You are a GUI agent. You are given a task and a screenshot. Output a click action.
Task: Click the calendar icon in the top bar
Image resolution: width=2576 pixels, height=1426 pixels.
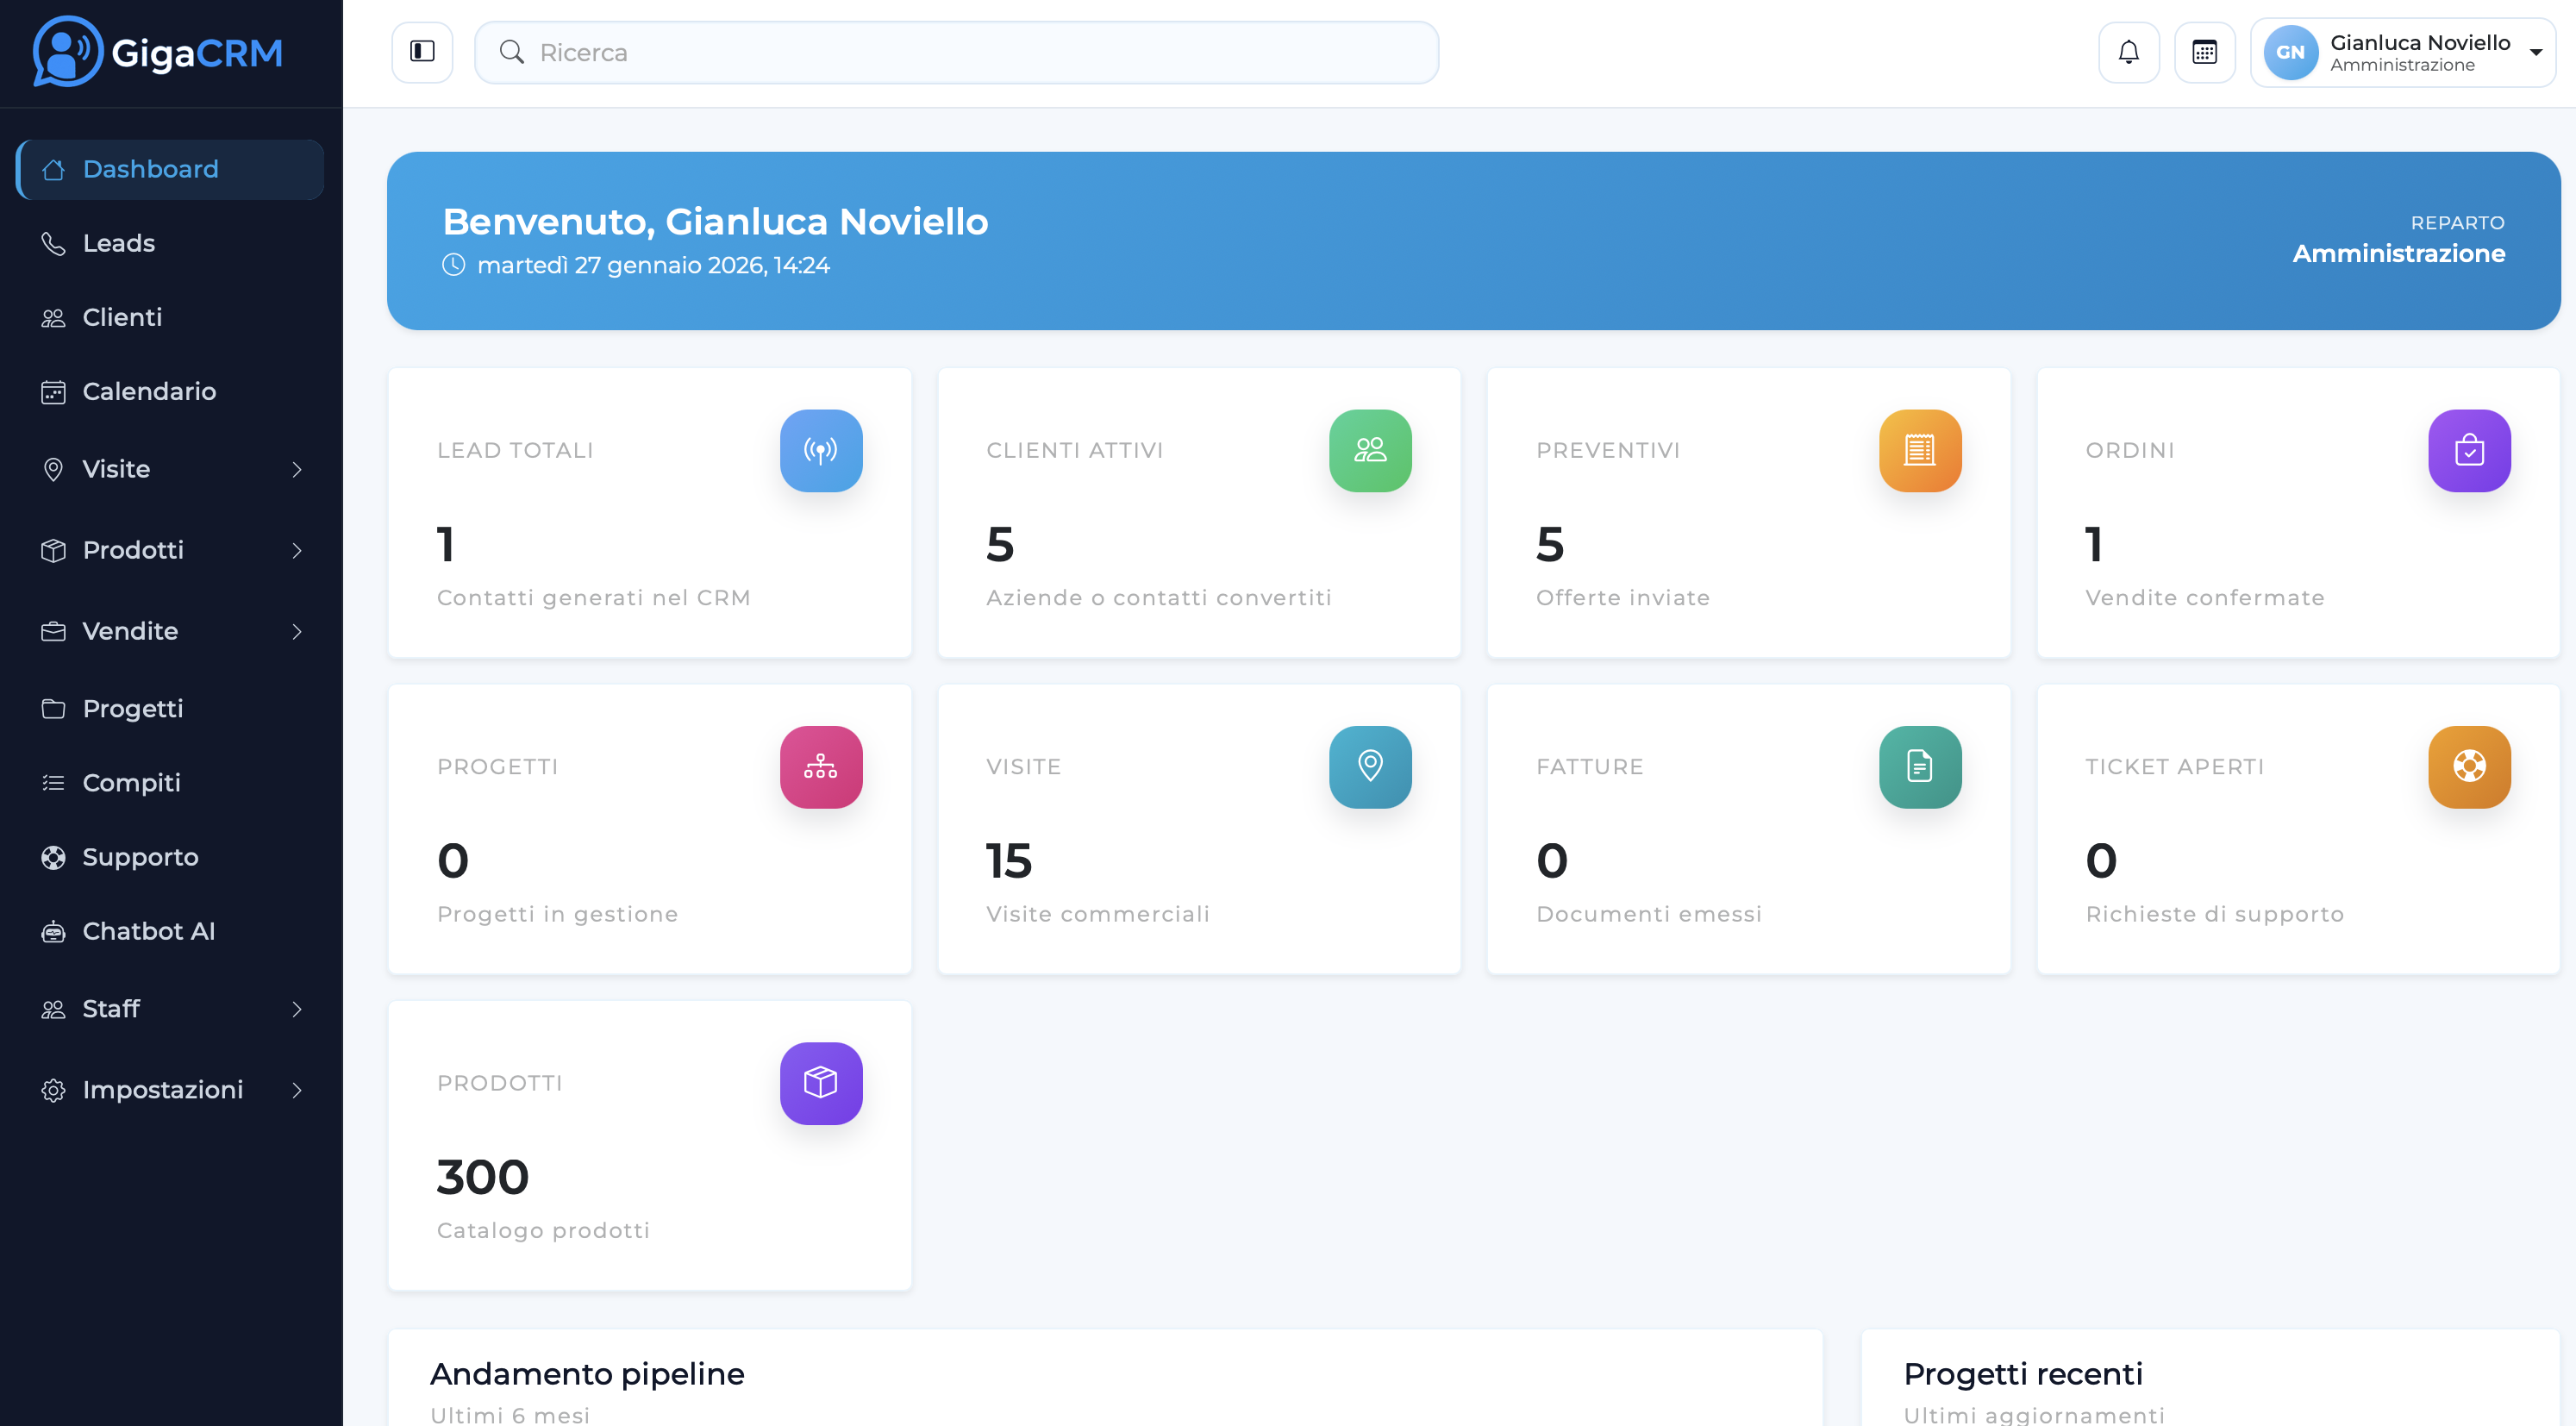[2205, 52]
